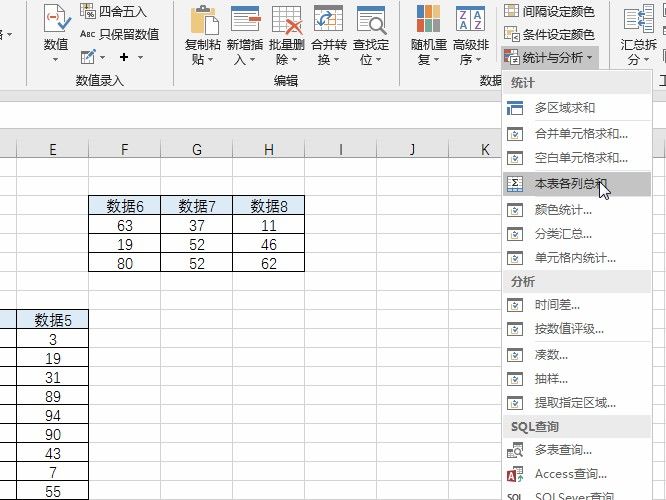This screenshot has height=500, width=666.
Task: Click the sigma icon beside 本表各列总和
Action: [515, 184]
